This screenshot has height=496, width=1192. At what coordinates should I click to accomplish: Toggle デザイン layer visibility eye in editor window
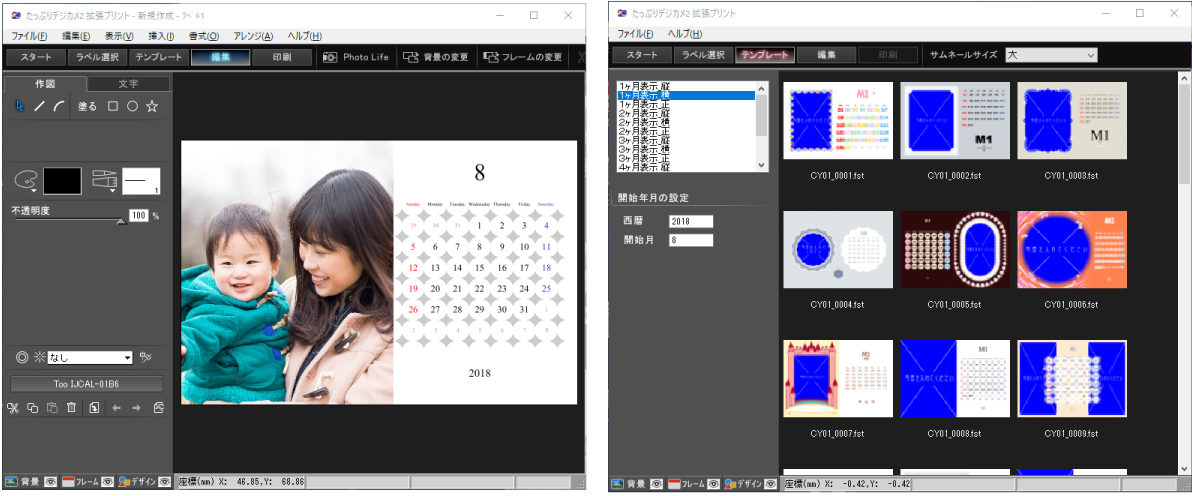tap(164, 482)
